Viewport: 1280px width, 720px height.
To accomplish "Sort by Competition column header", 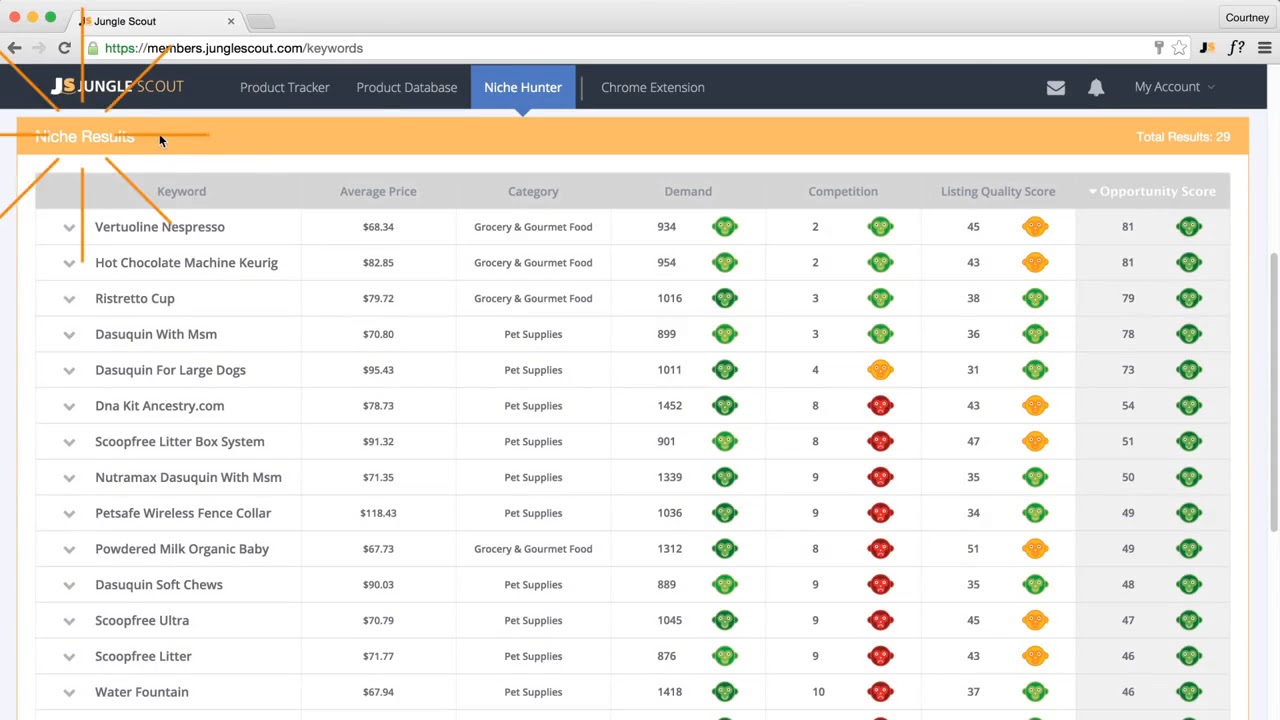I will pyautogui.click(x=843, y=191).
